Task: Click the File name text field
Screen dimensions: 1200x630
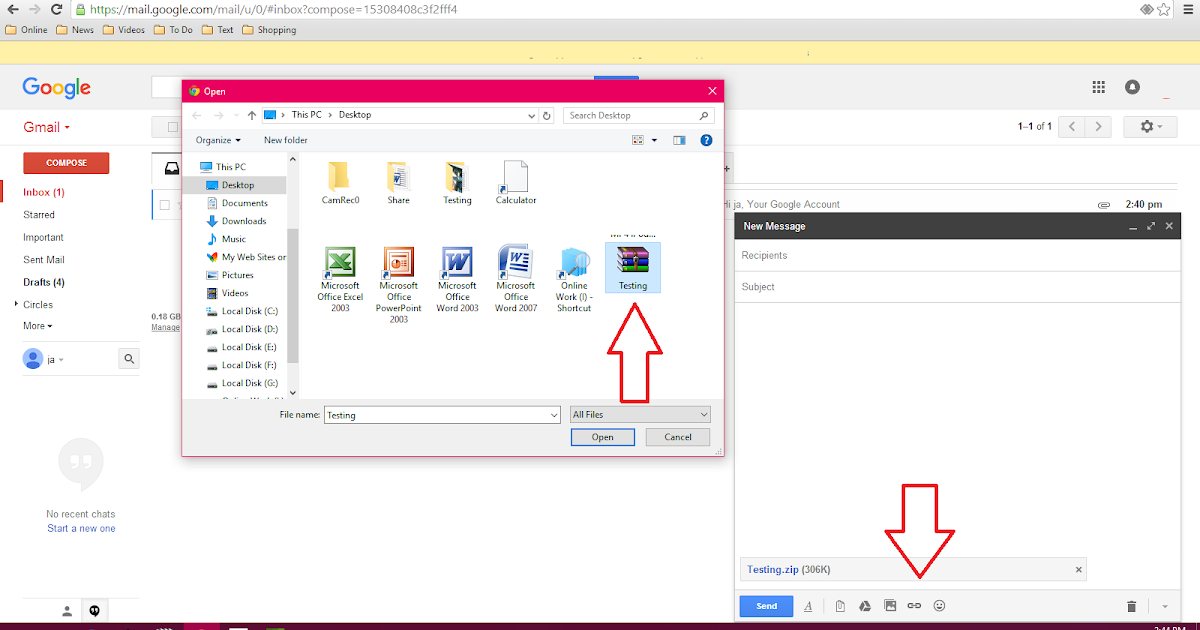Action: (x=436, y=414)
